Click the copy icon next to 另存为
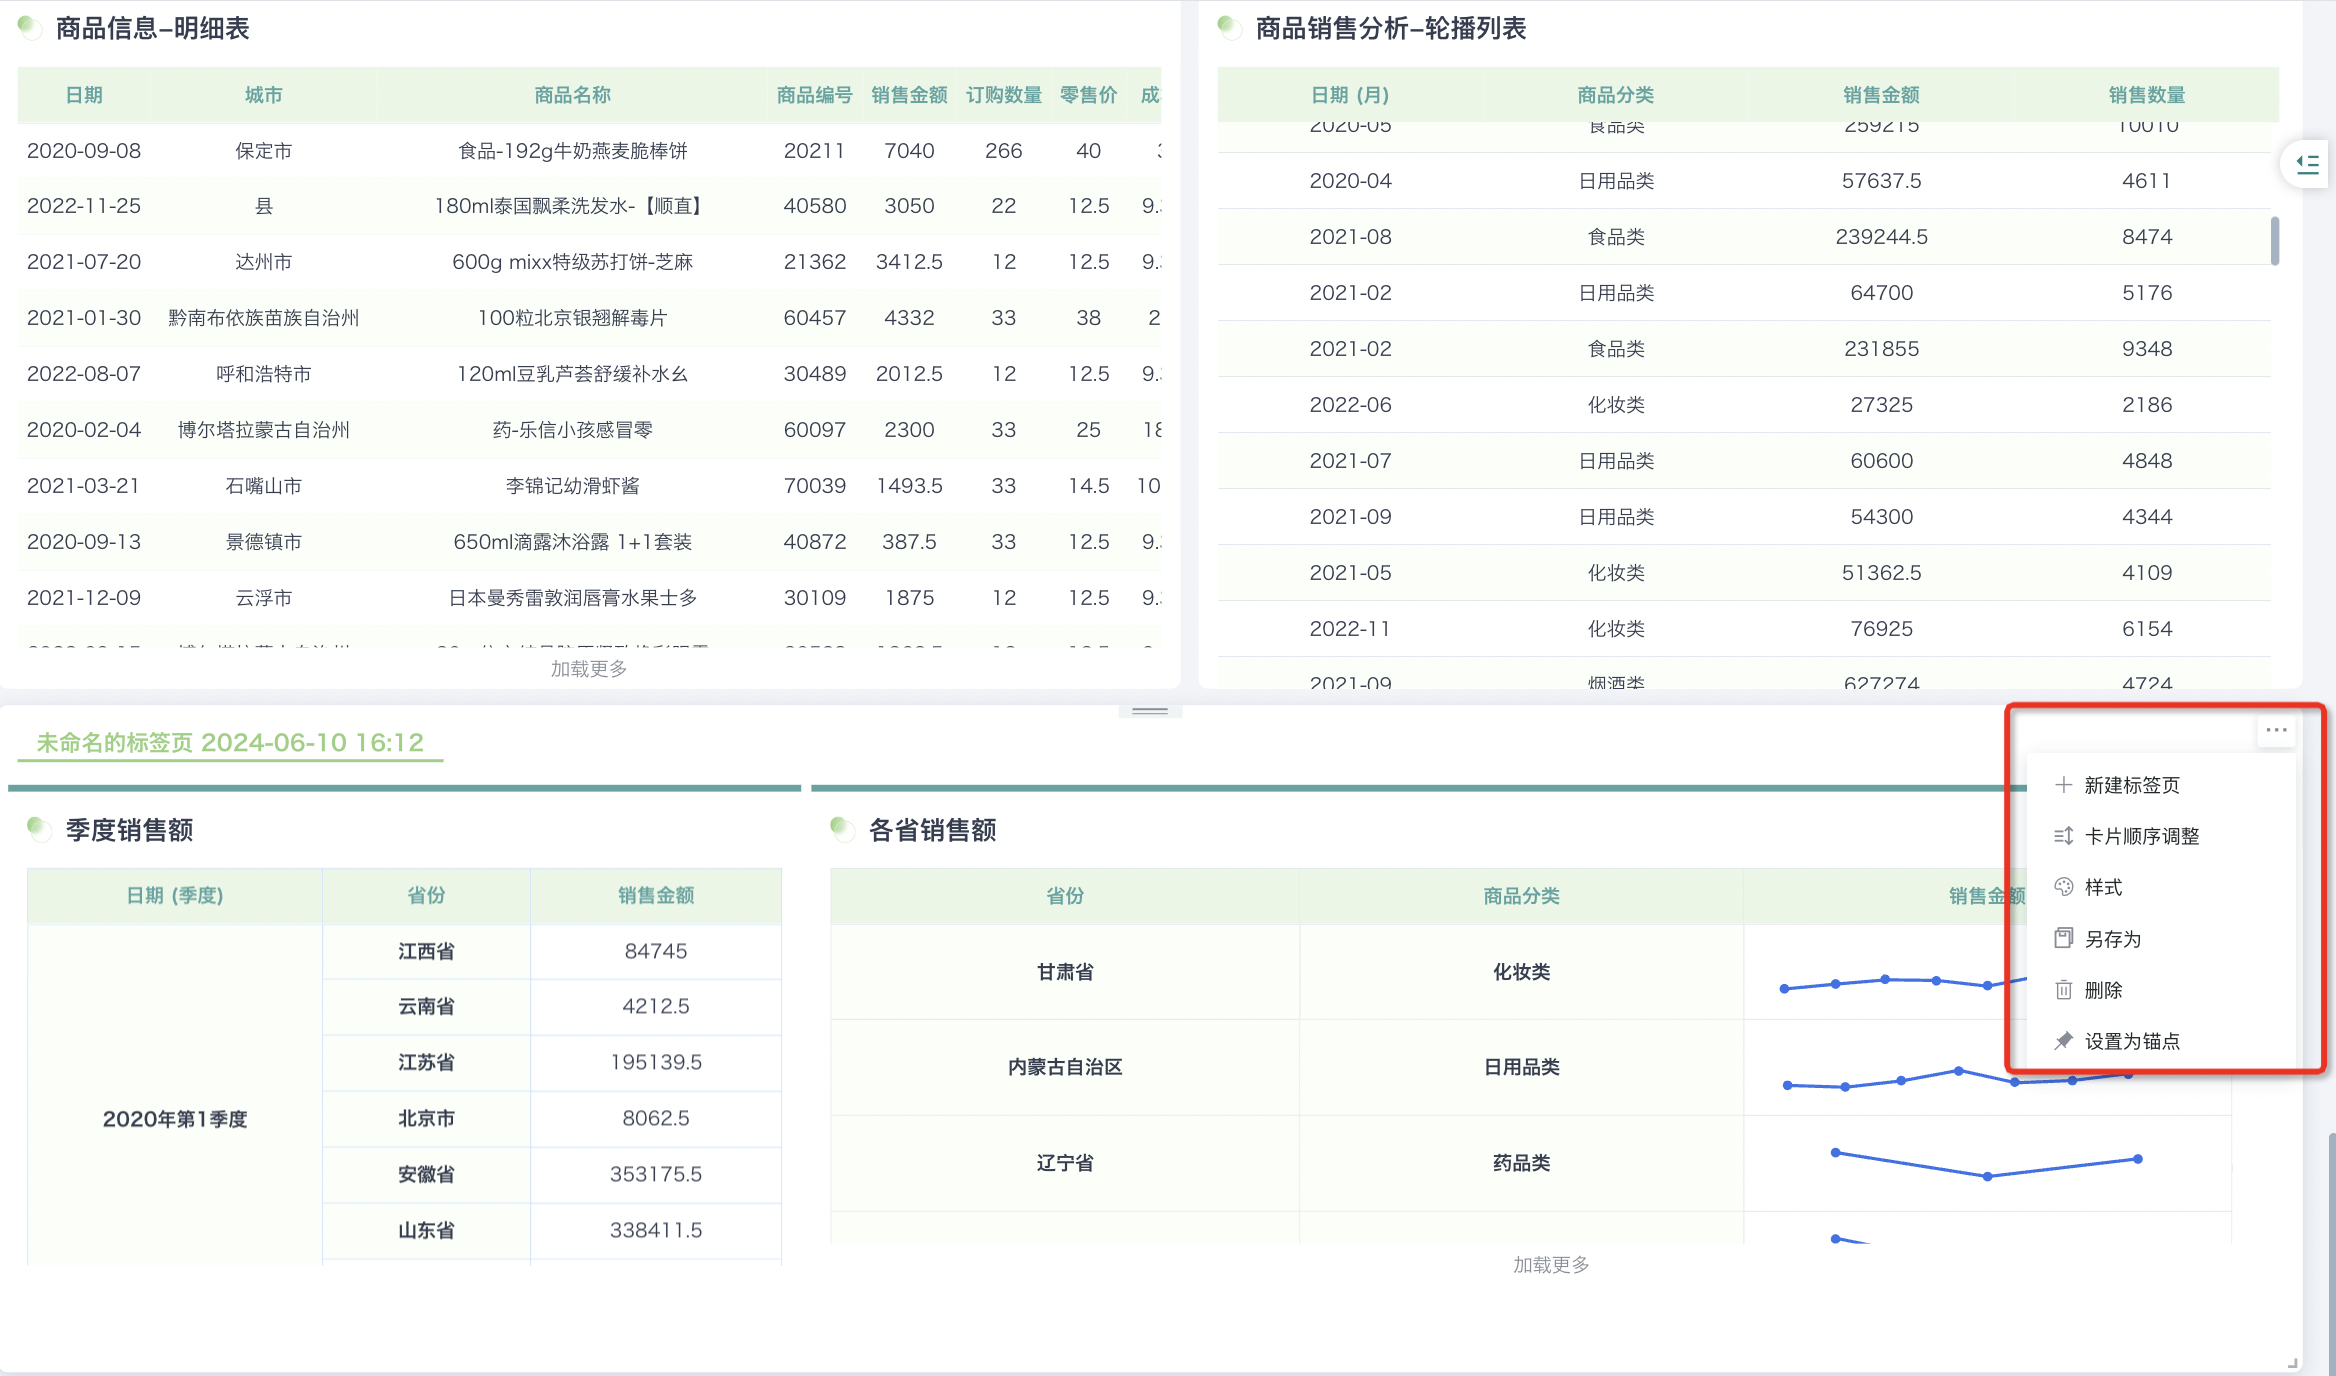The image size is (2336, 1376). point(2063,938)
